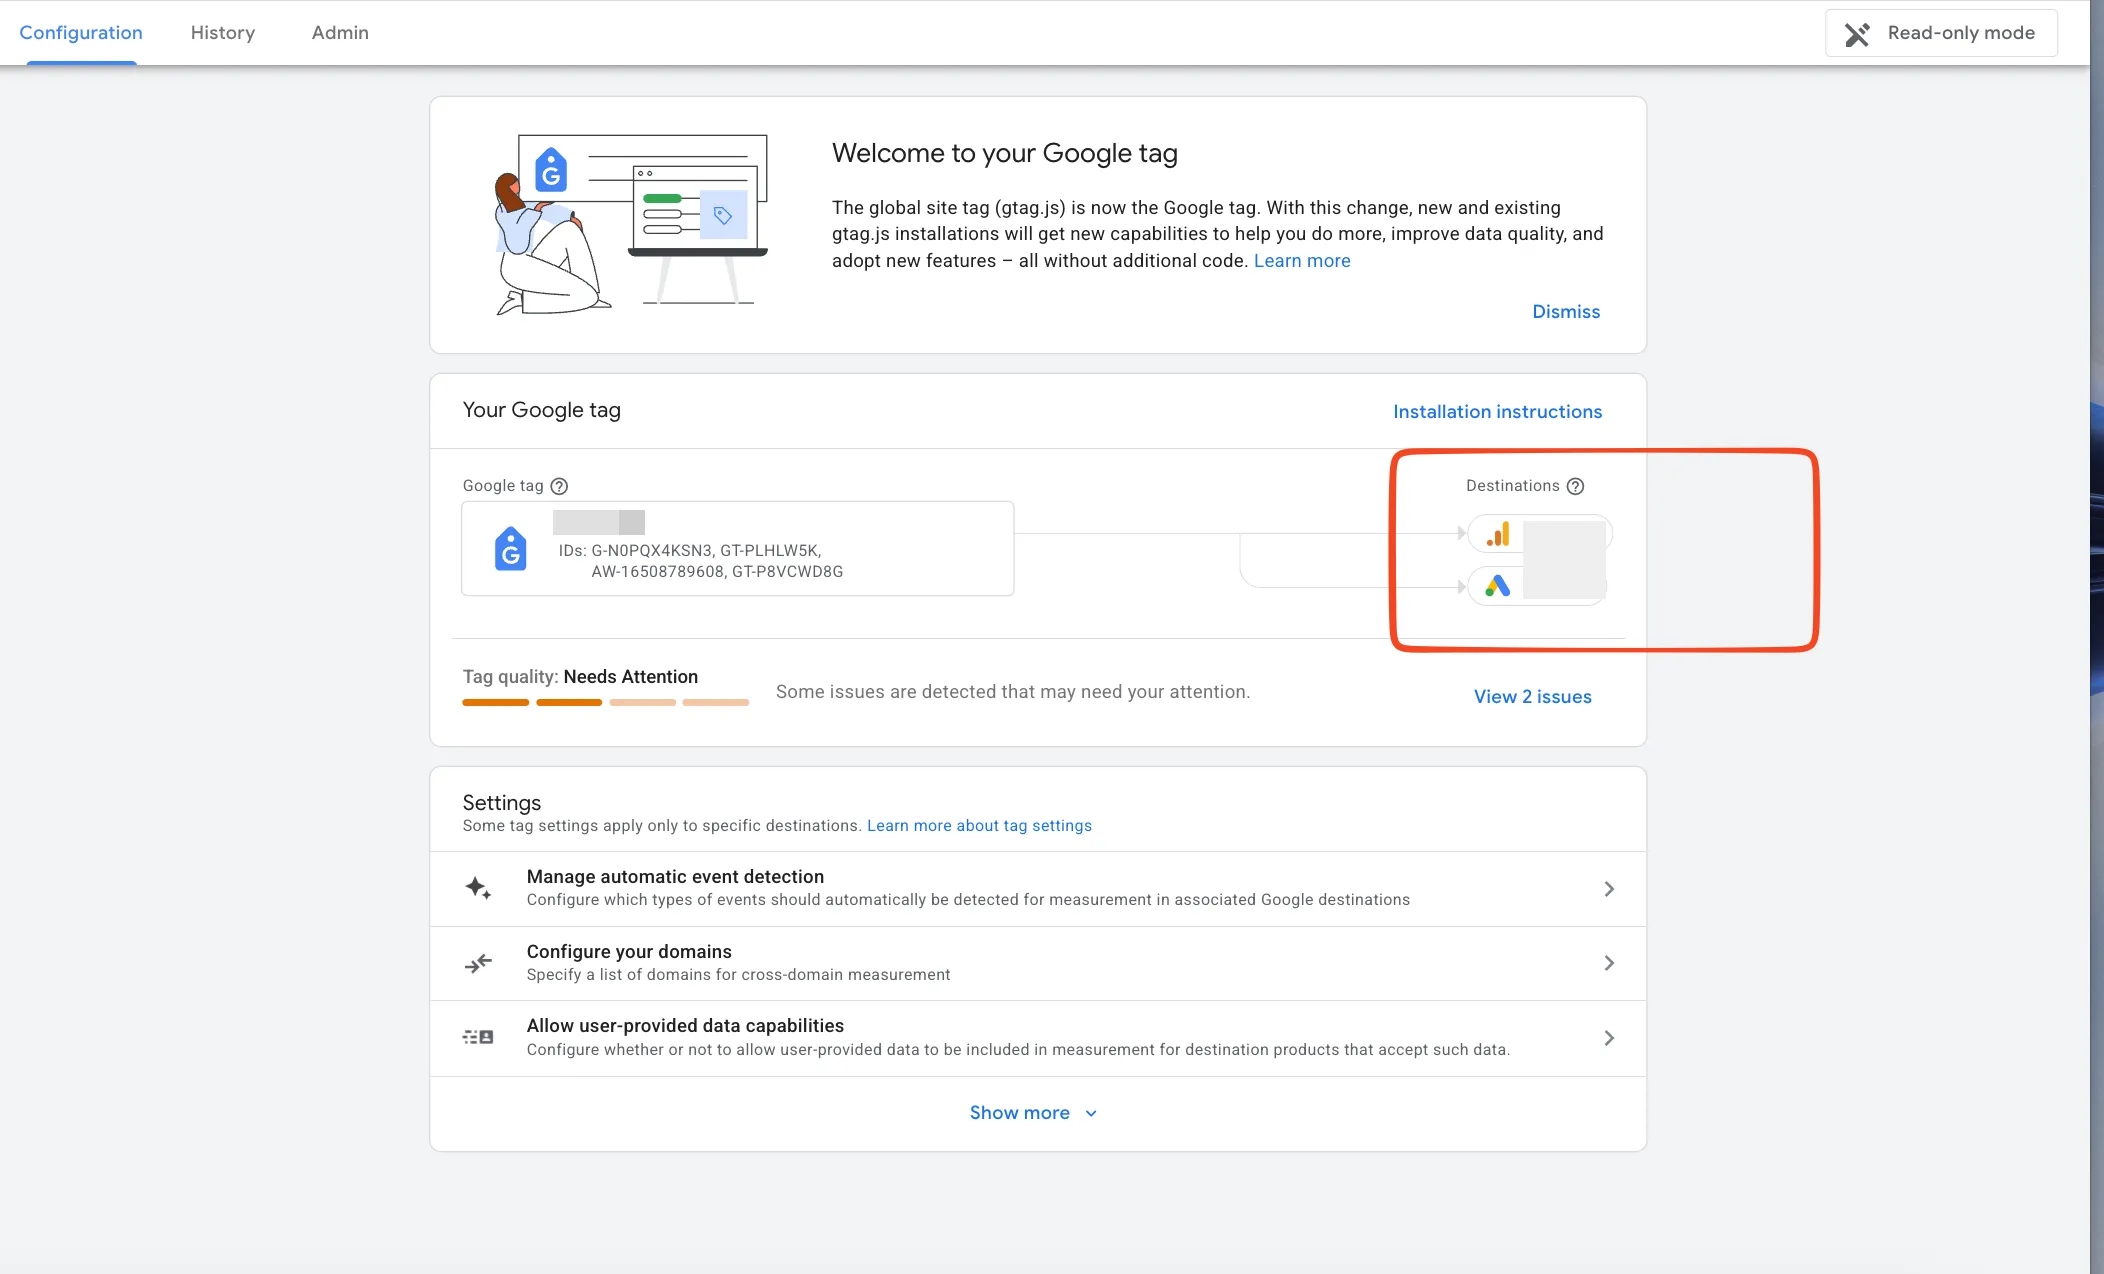2104x1274 pixels.
Task: Switch to the Admin tab
Action: click(340, 32)
